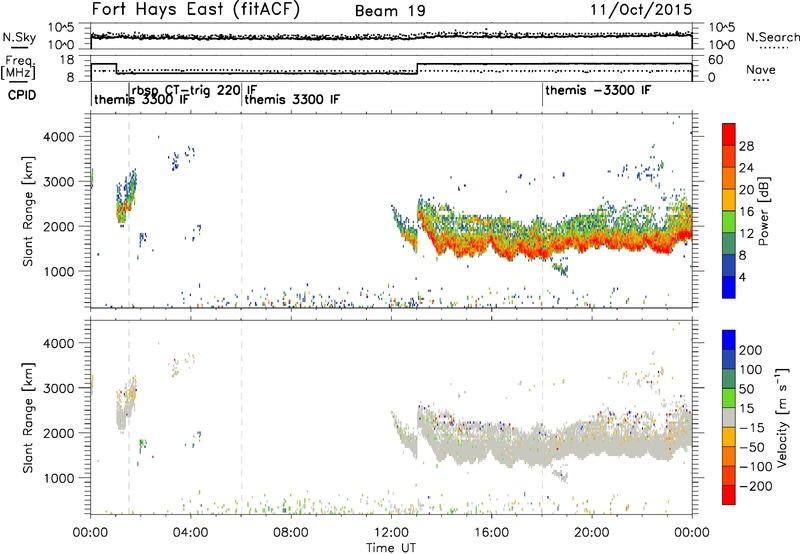
Task: Click the "1000" tick in the velocity panel
Action: tap(59, 478)
